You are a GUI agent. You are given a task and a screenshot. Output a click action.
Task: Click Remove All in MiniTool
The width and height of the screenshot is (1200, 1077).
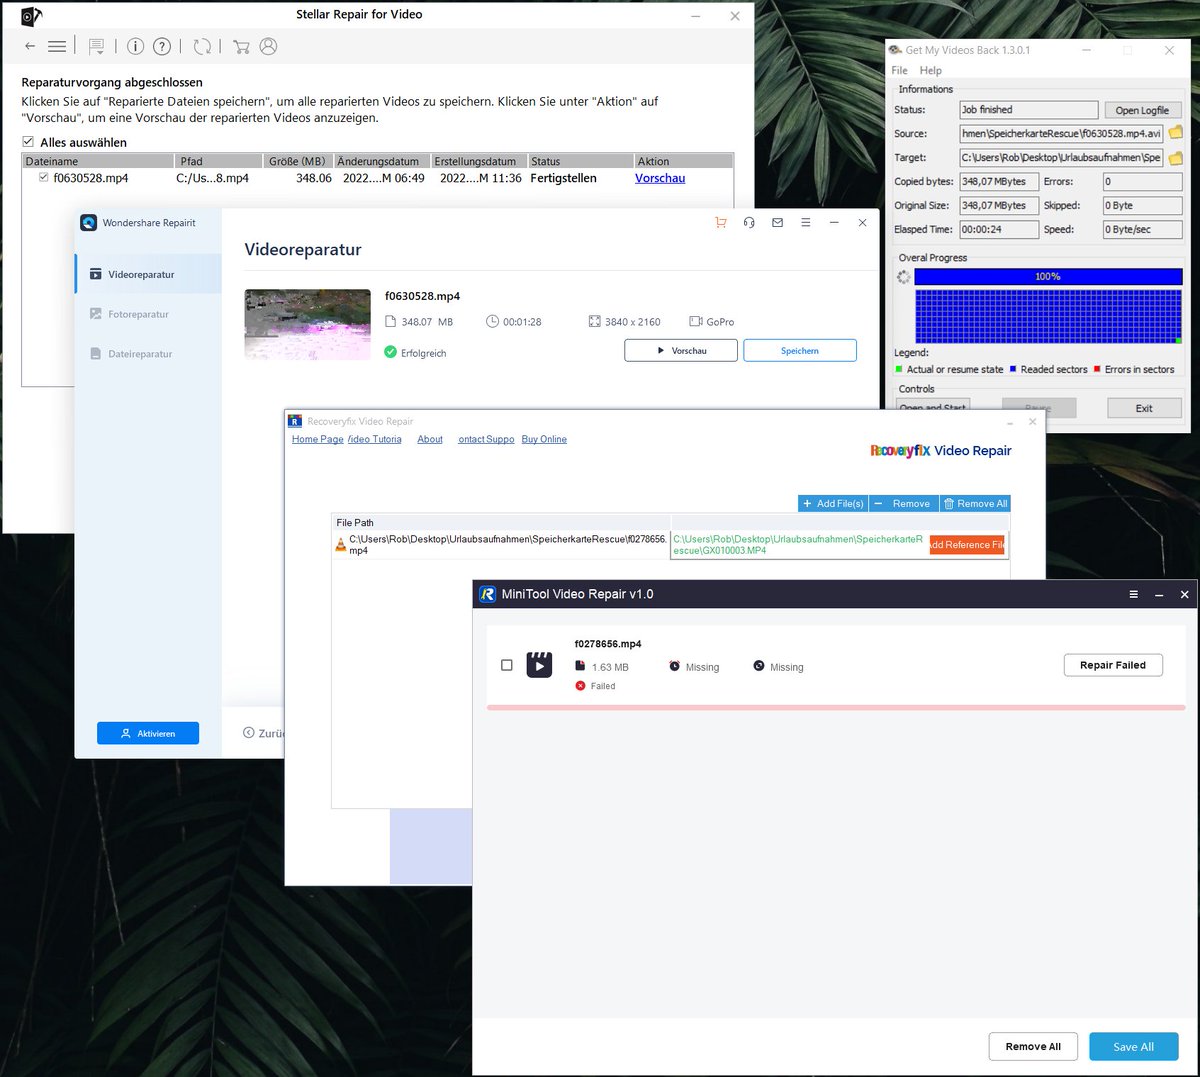1033,1046
